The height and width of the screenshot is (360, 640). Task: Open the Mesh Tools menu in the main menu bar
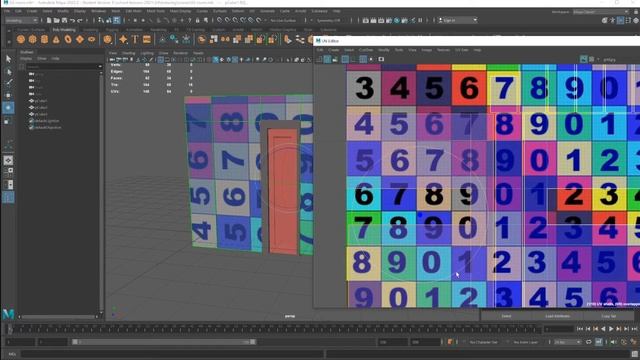pyautogui.click(x=156, y=11)
